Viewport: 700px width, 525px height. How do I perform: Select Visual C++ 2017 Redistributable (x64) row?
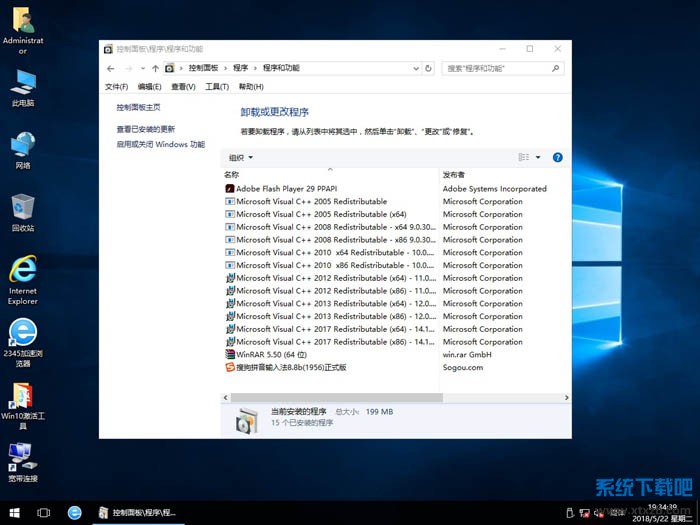click(330, 329)
